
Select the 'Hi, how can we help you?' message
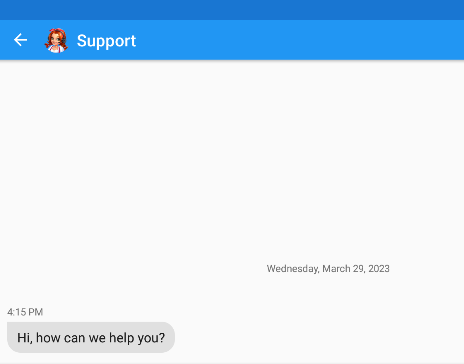(x=91, y=337)
